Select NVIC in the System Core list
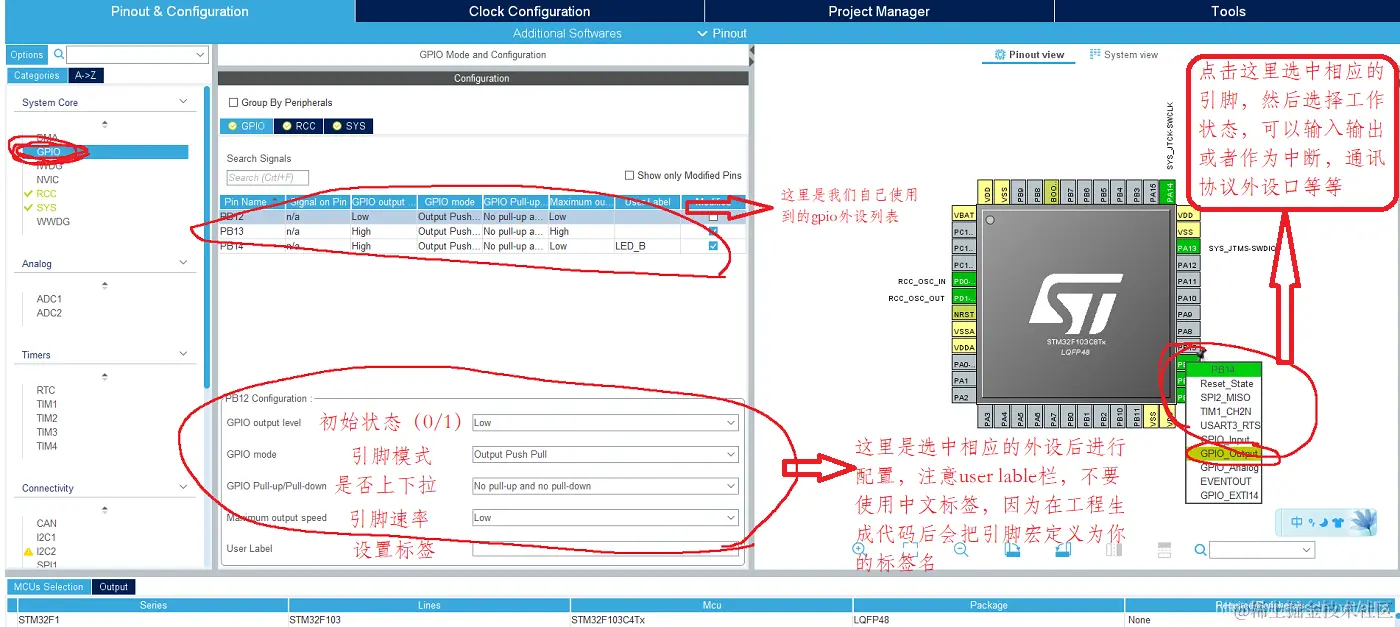 click(x=48, y=179)
